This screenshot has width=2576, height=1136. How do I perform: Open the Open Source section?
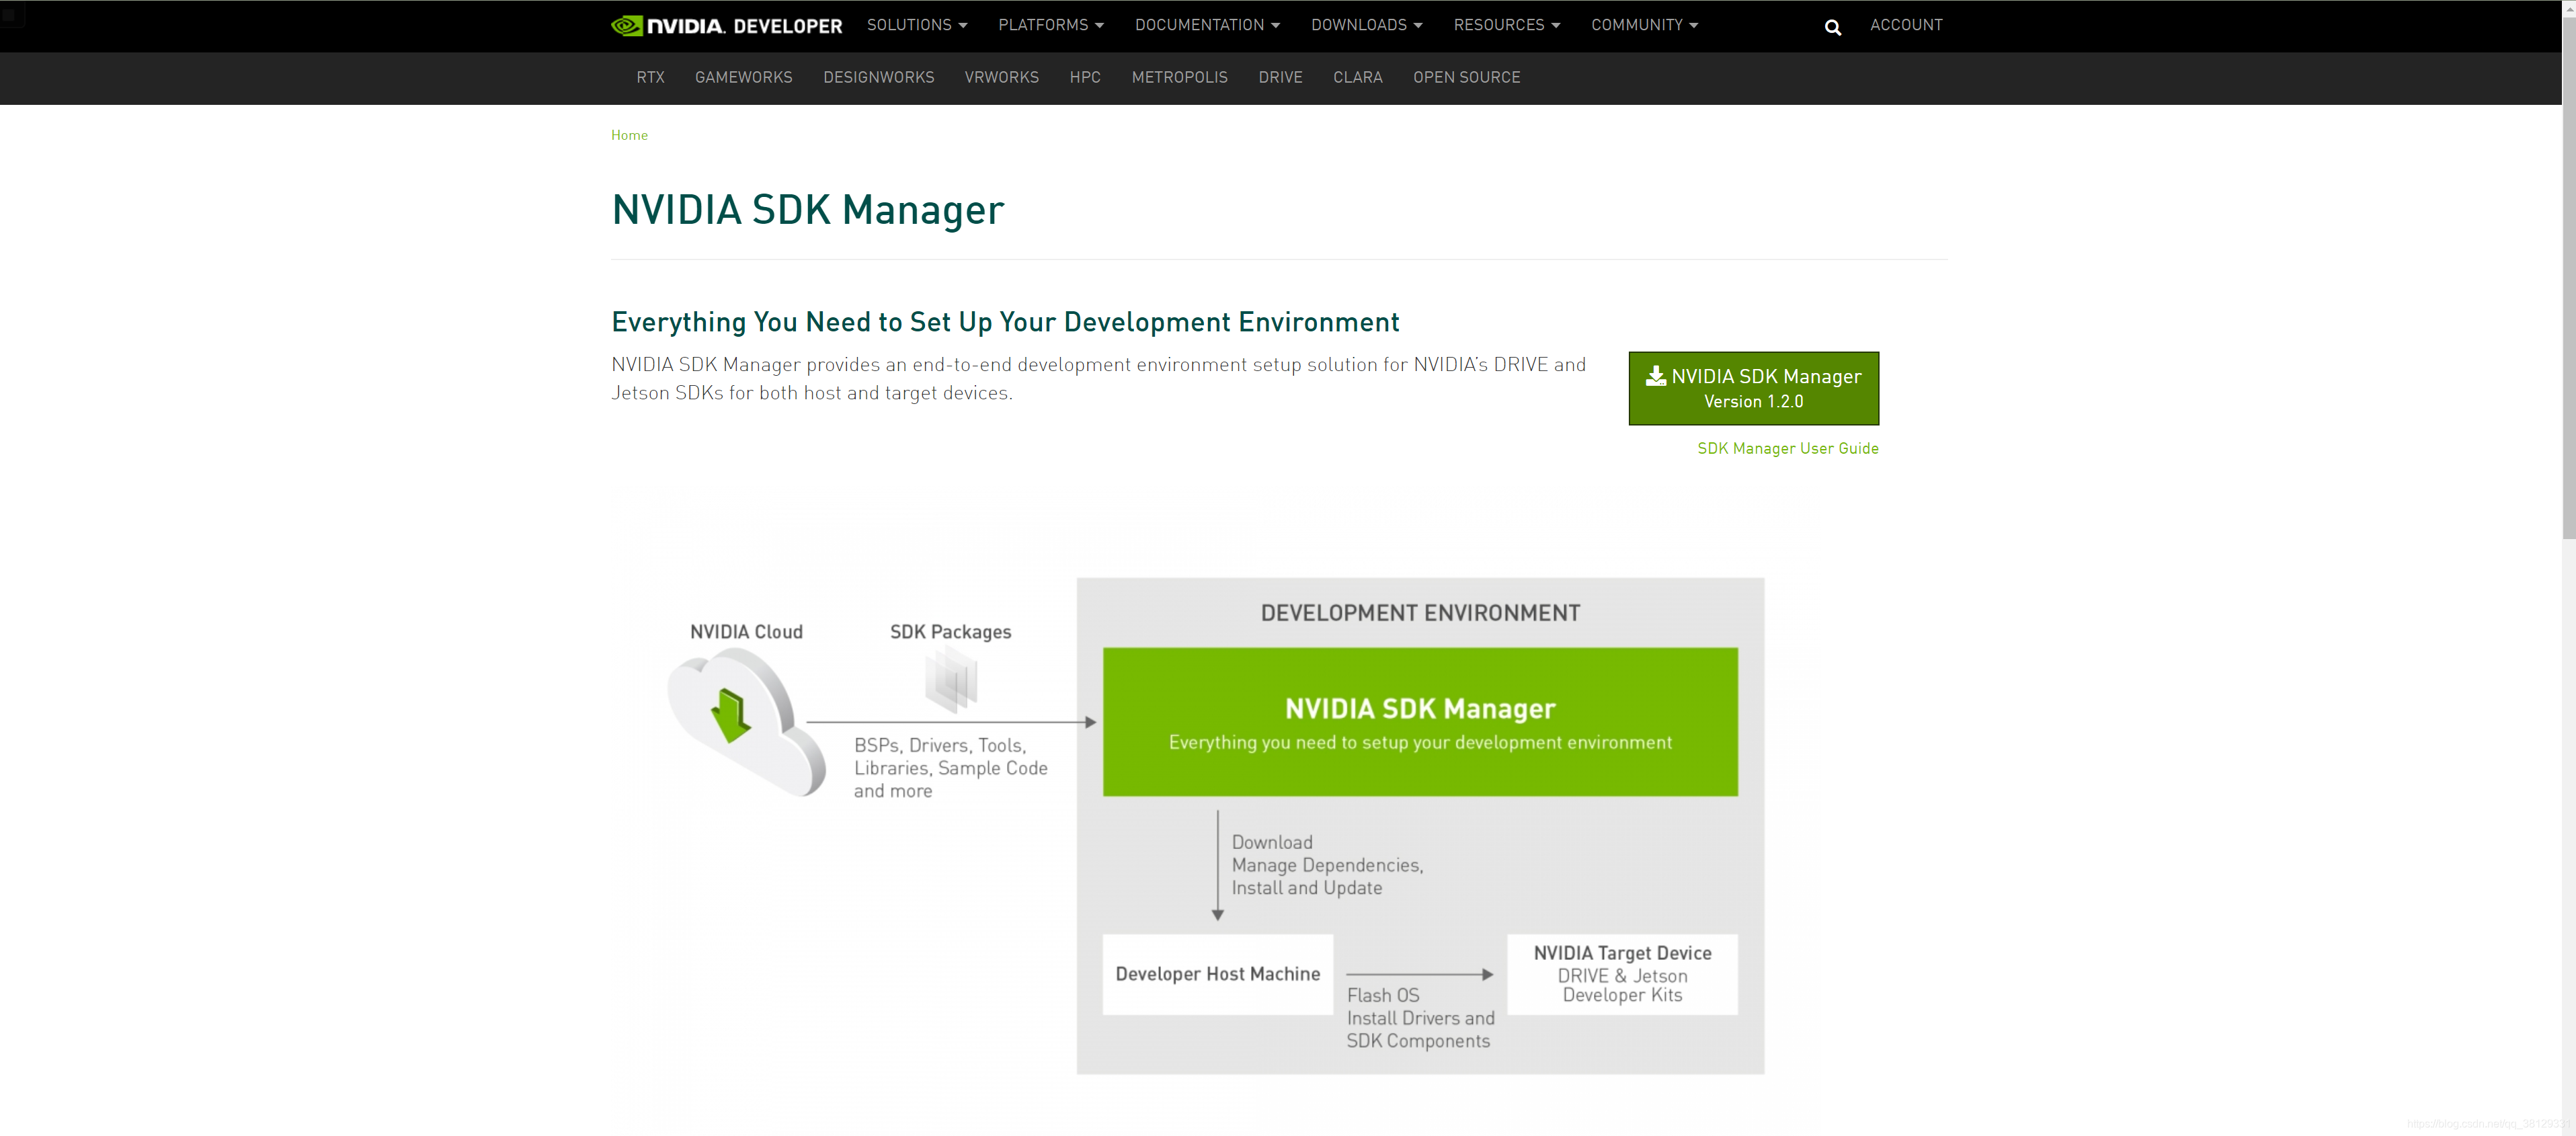point(1466,77)
